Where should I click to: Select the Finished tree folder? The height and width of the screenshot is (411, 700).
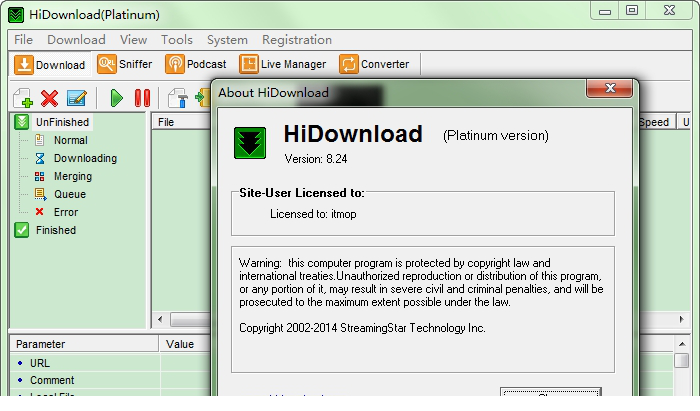(x=56, y=230)
